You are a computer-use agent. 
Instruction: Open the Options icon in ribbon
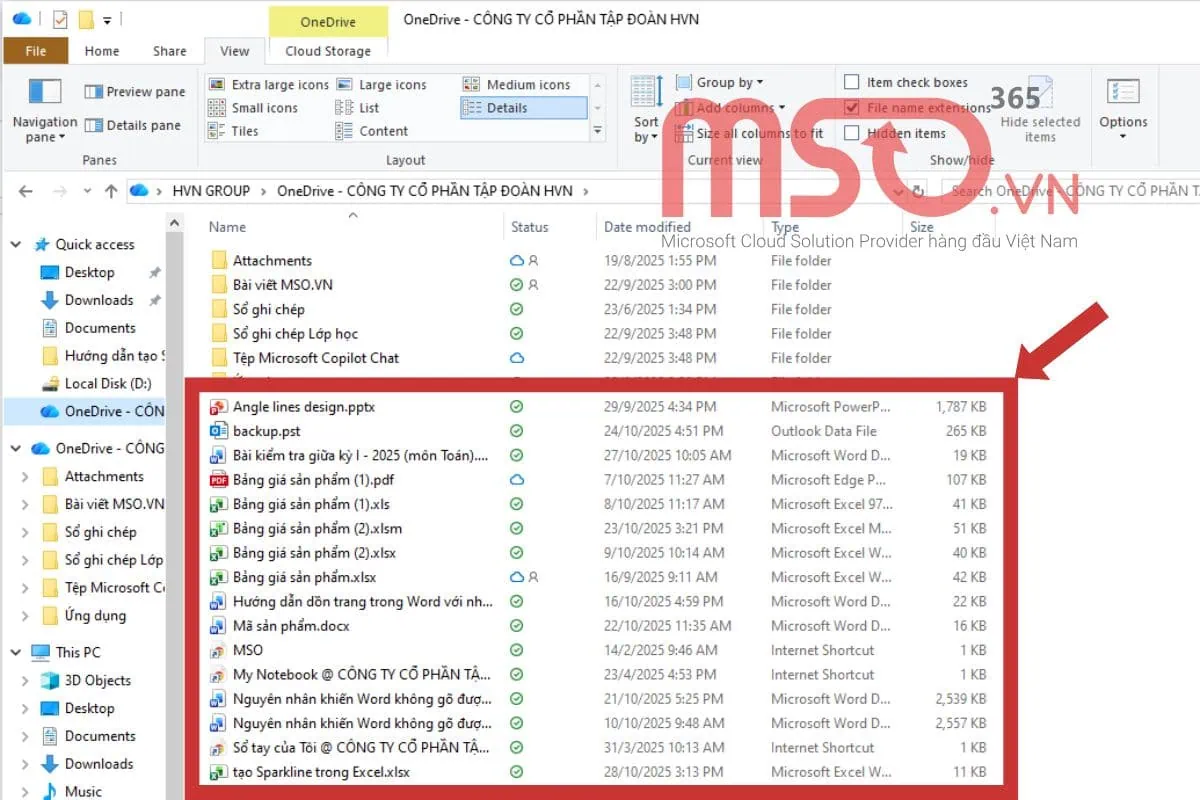[x=1123, y=93]
